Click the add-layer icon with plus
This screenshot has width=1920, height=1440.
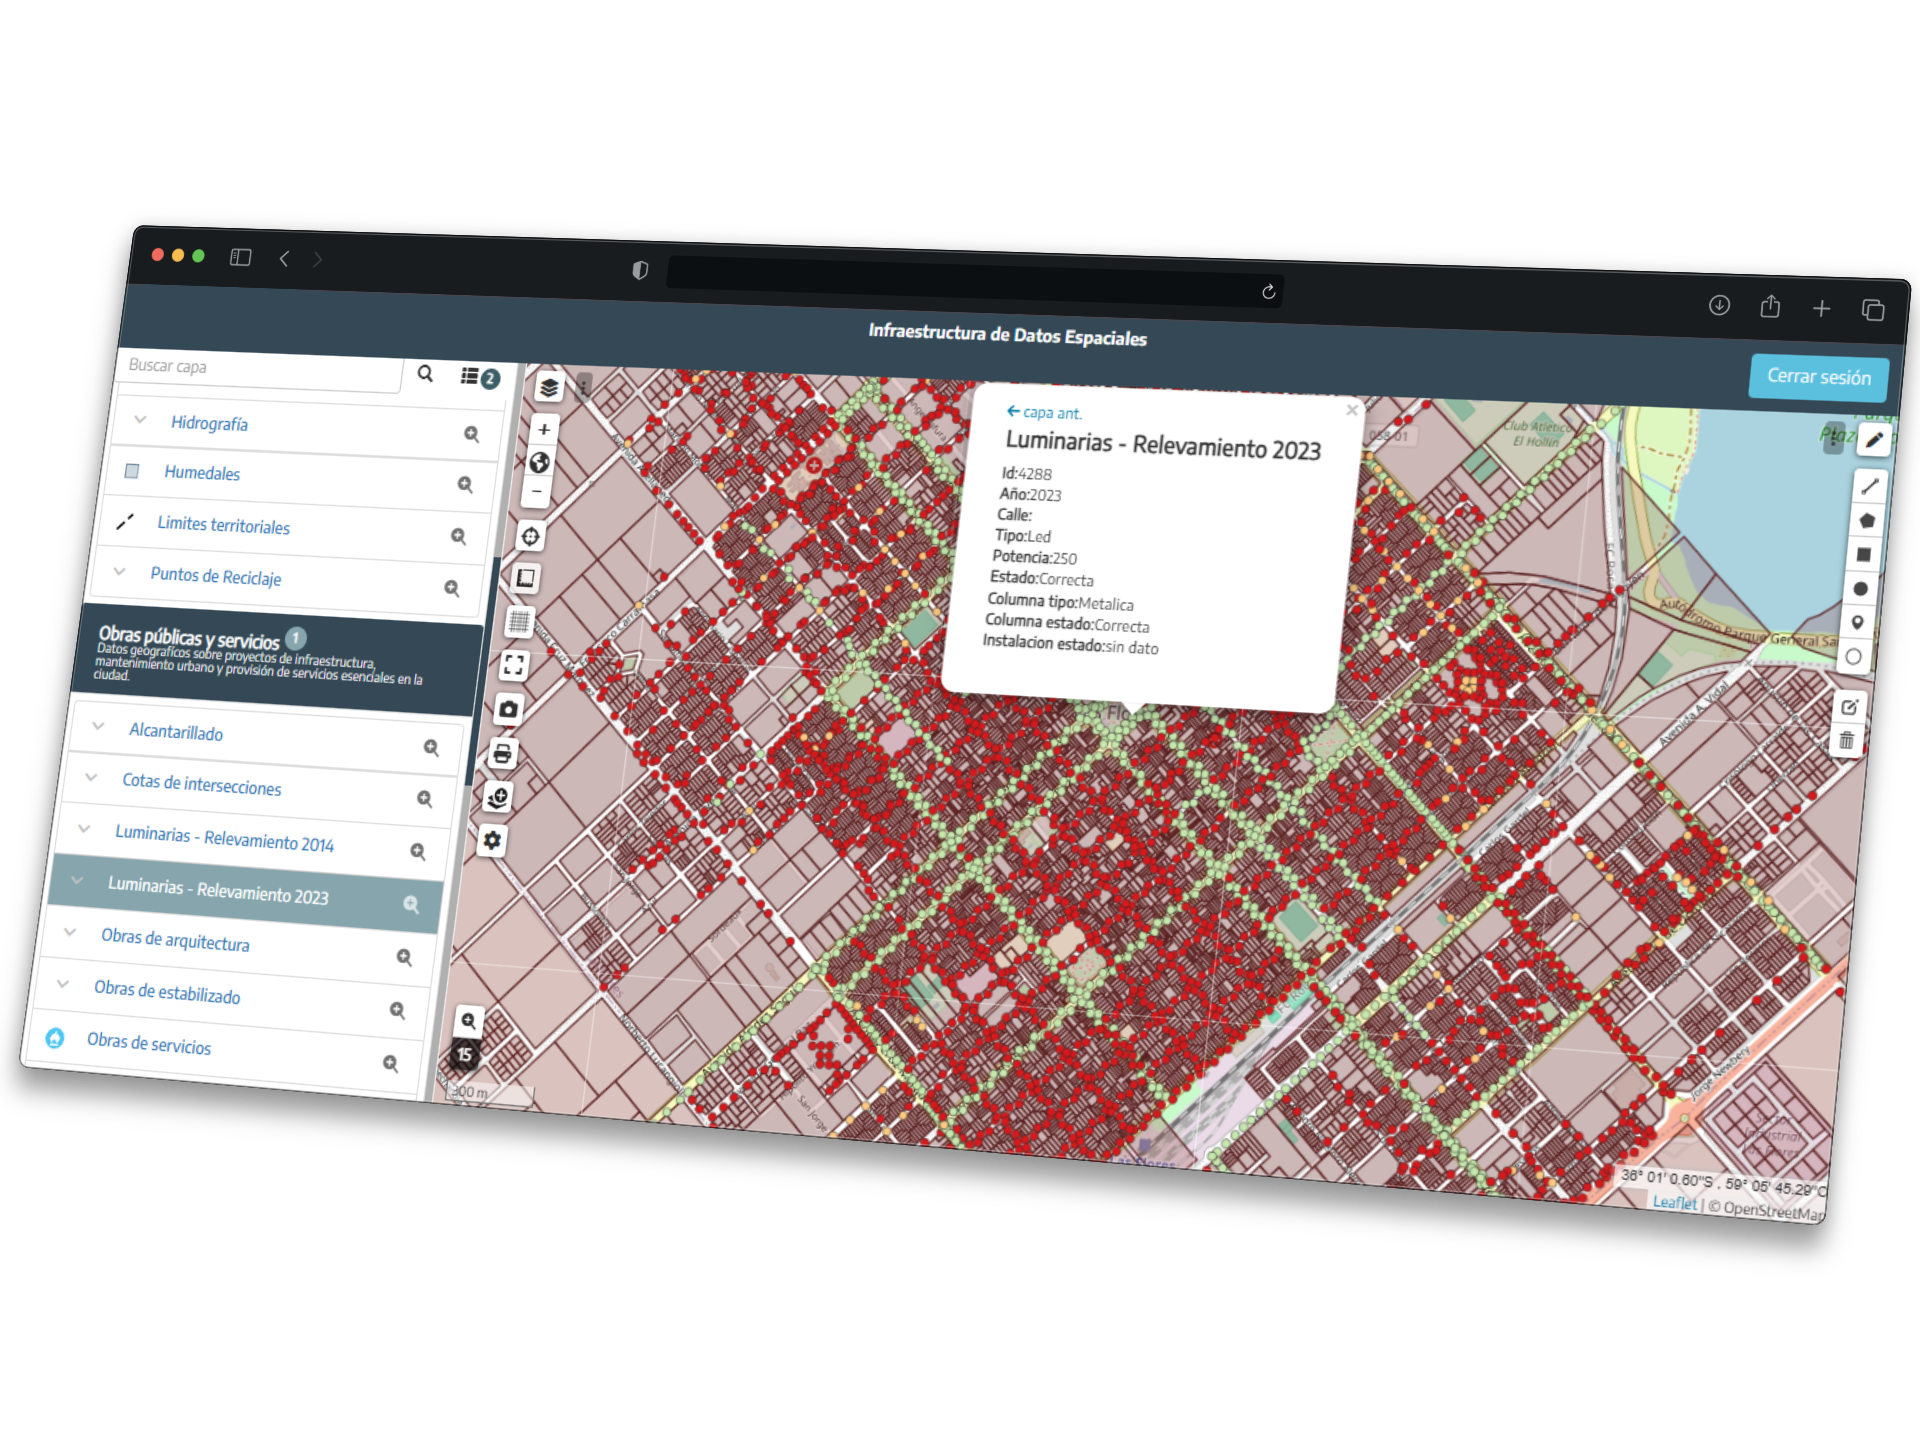coord(498,797)
